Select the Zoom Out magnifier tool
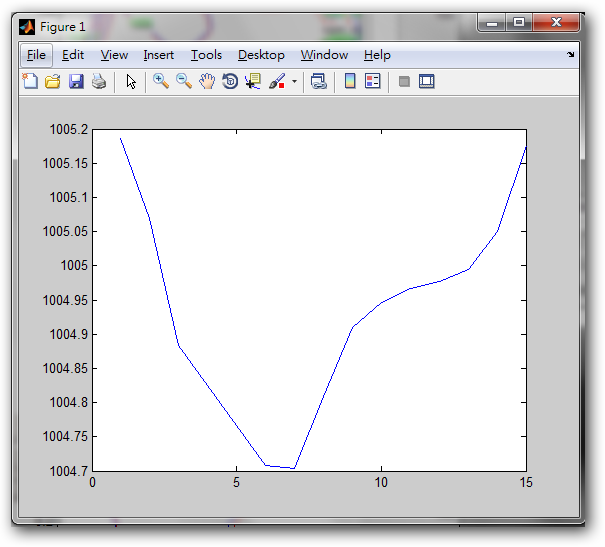Viewport: 605px width, 547px height. 184,82
